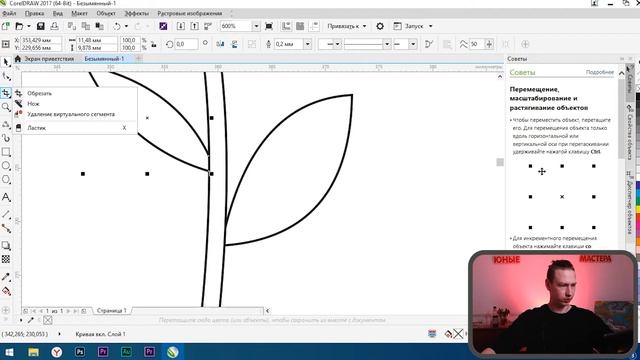Click the Full-screen preview icon
The image size is (640, 360).
coord(269,26)
